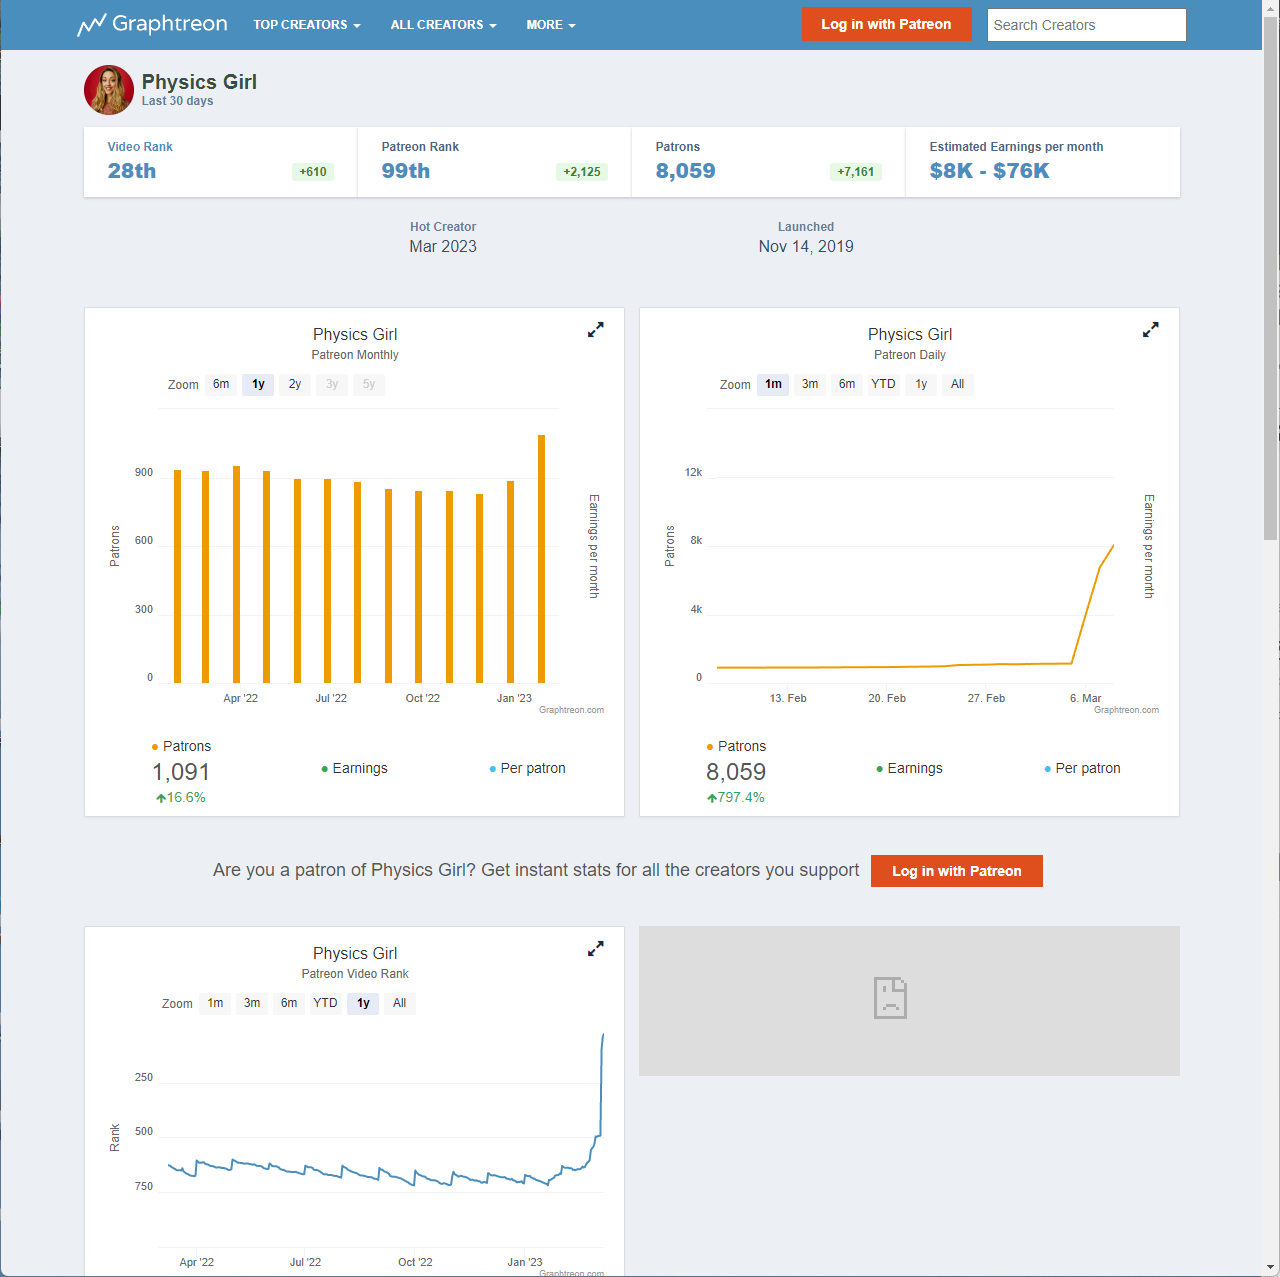The width and height of the screenshot is (1280, 1277).
Task: Click the +7,161 patrons change badge
Action: click(x=856, y=172)
